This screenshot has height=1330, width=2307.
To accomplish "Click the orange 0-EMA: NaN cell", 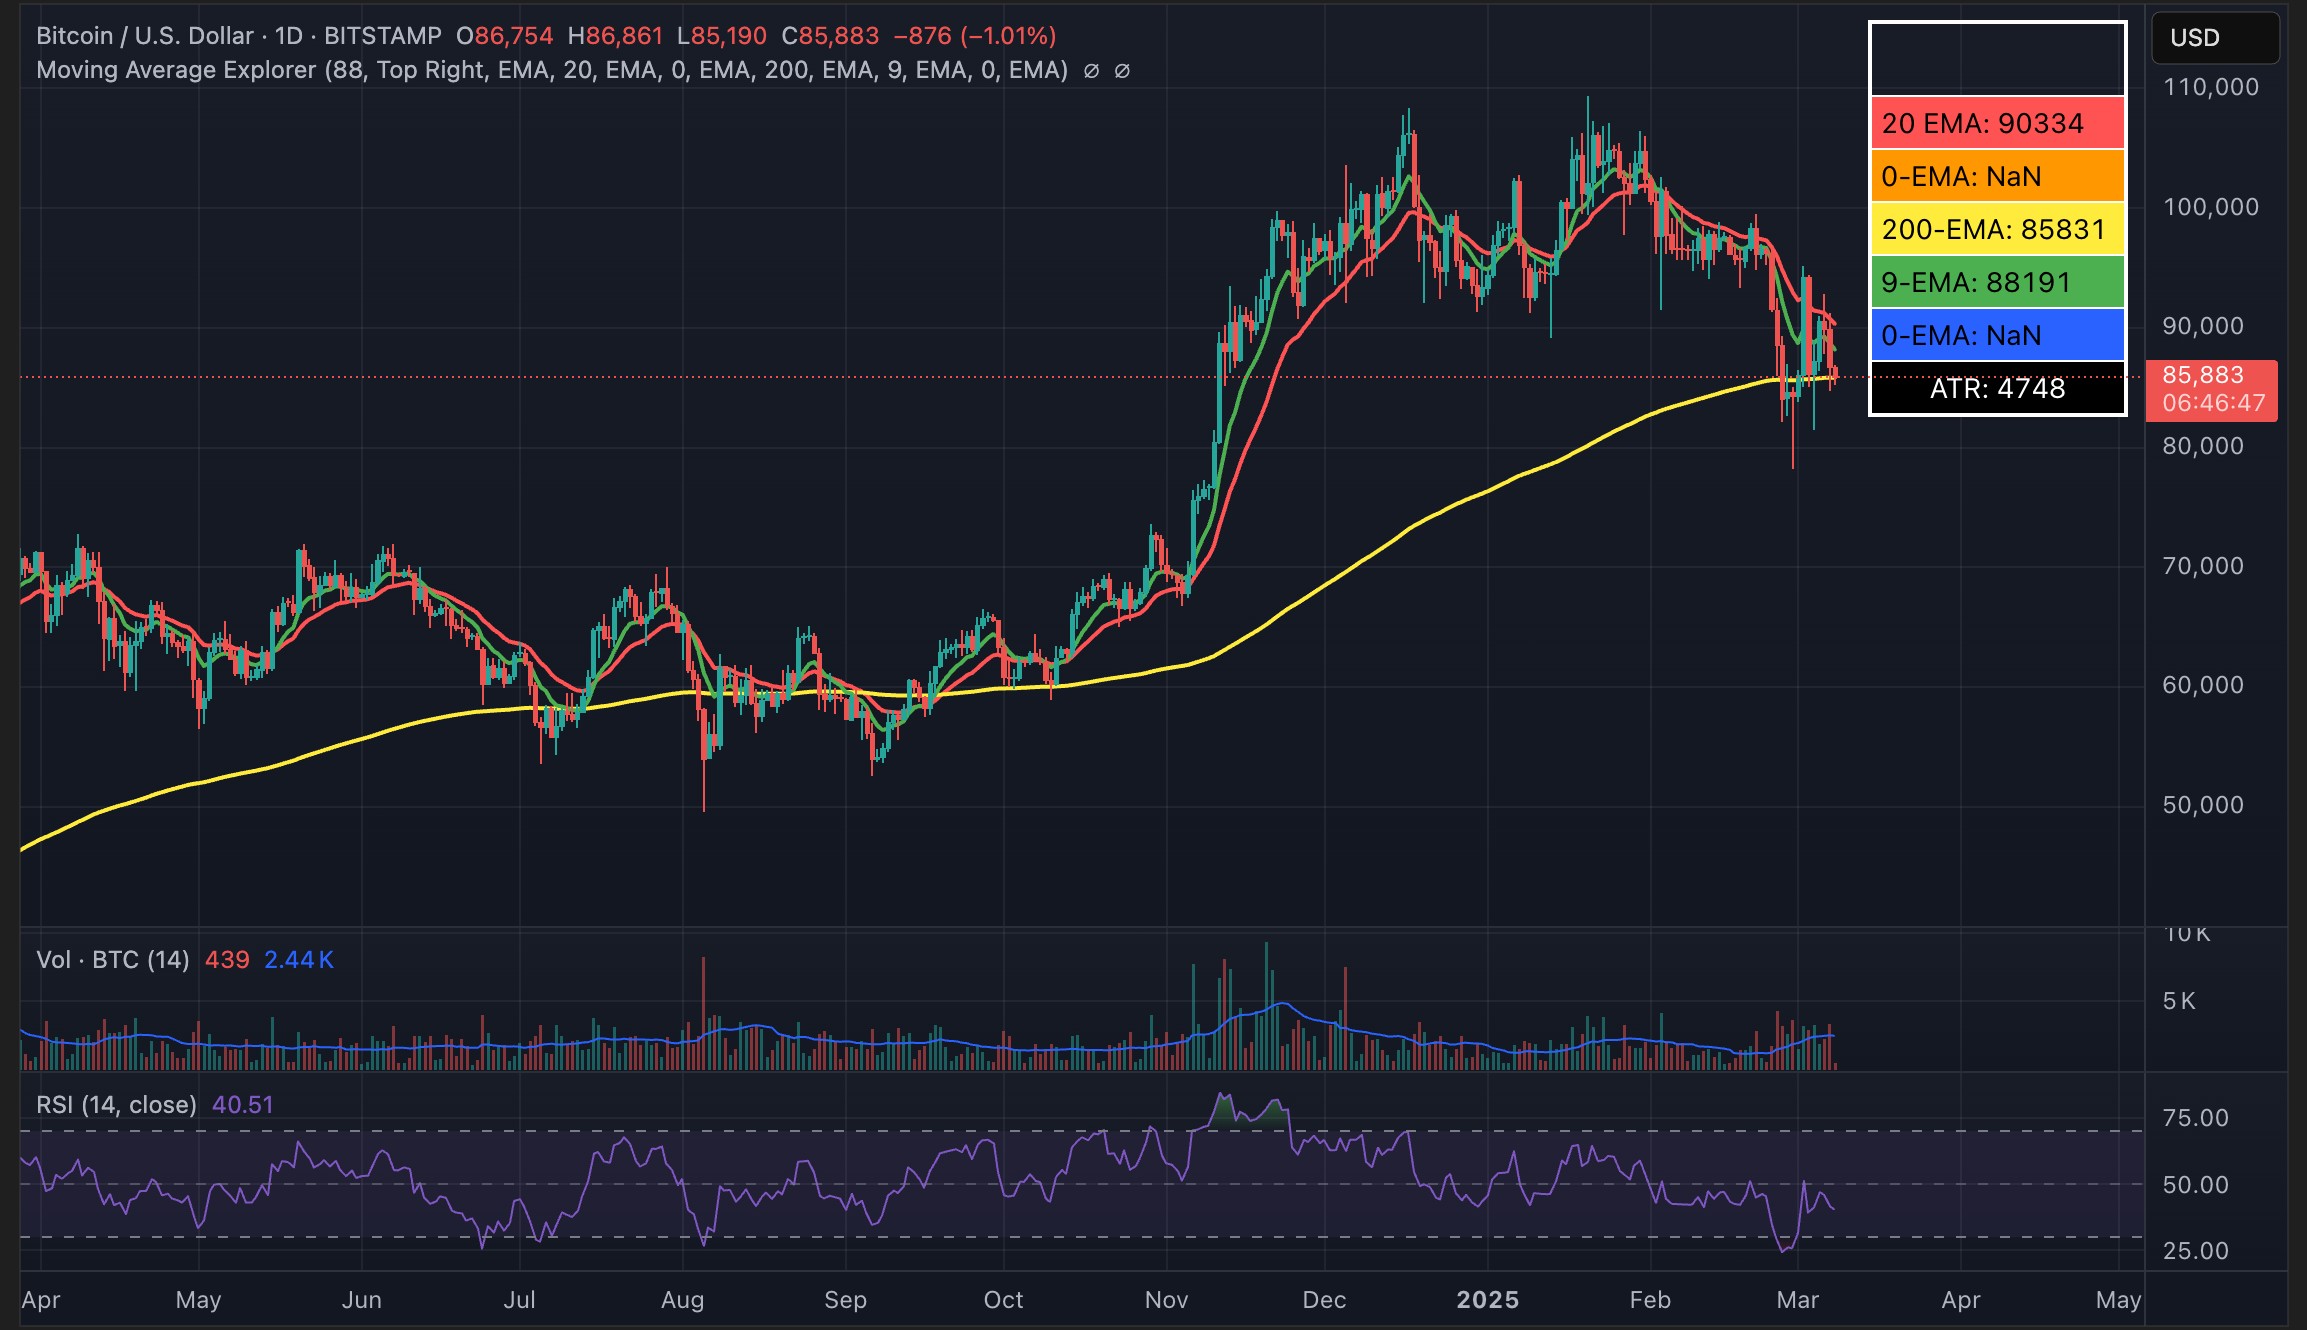I will click(x=1996, y=176).
